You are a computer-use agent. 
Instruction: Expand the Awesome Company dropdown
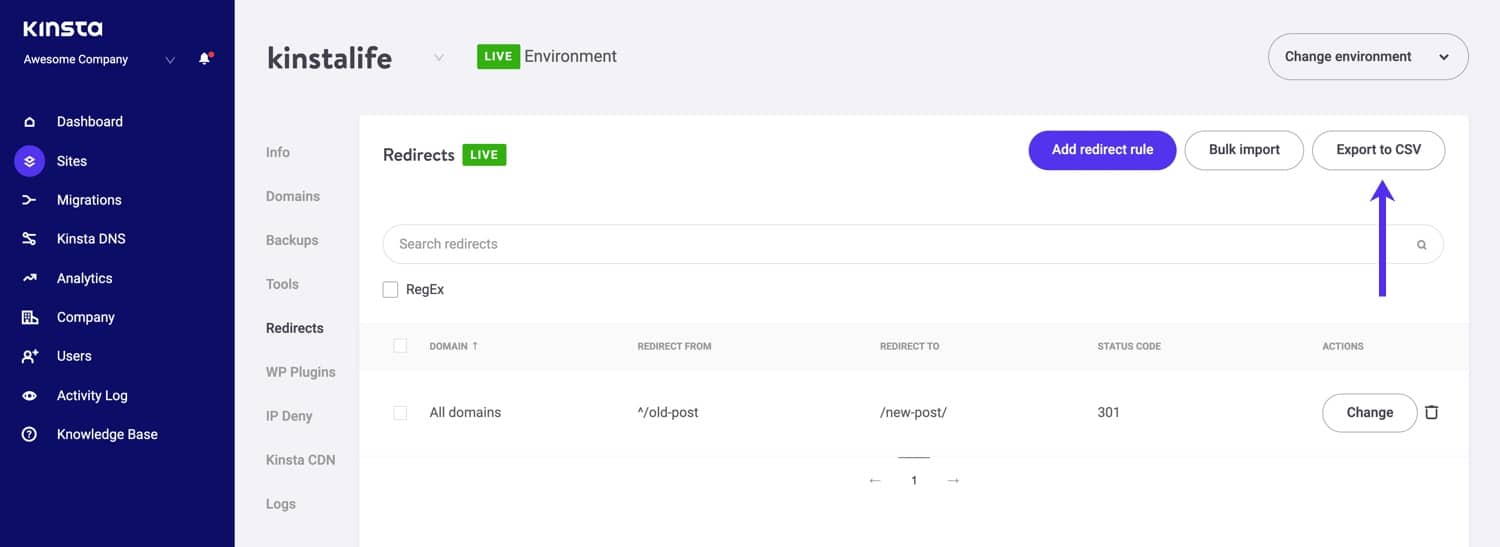tap(170, 60)
